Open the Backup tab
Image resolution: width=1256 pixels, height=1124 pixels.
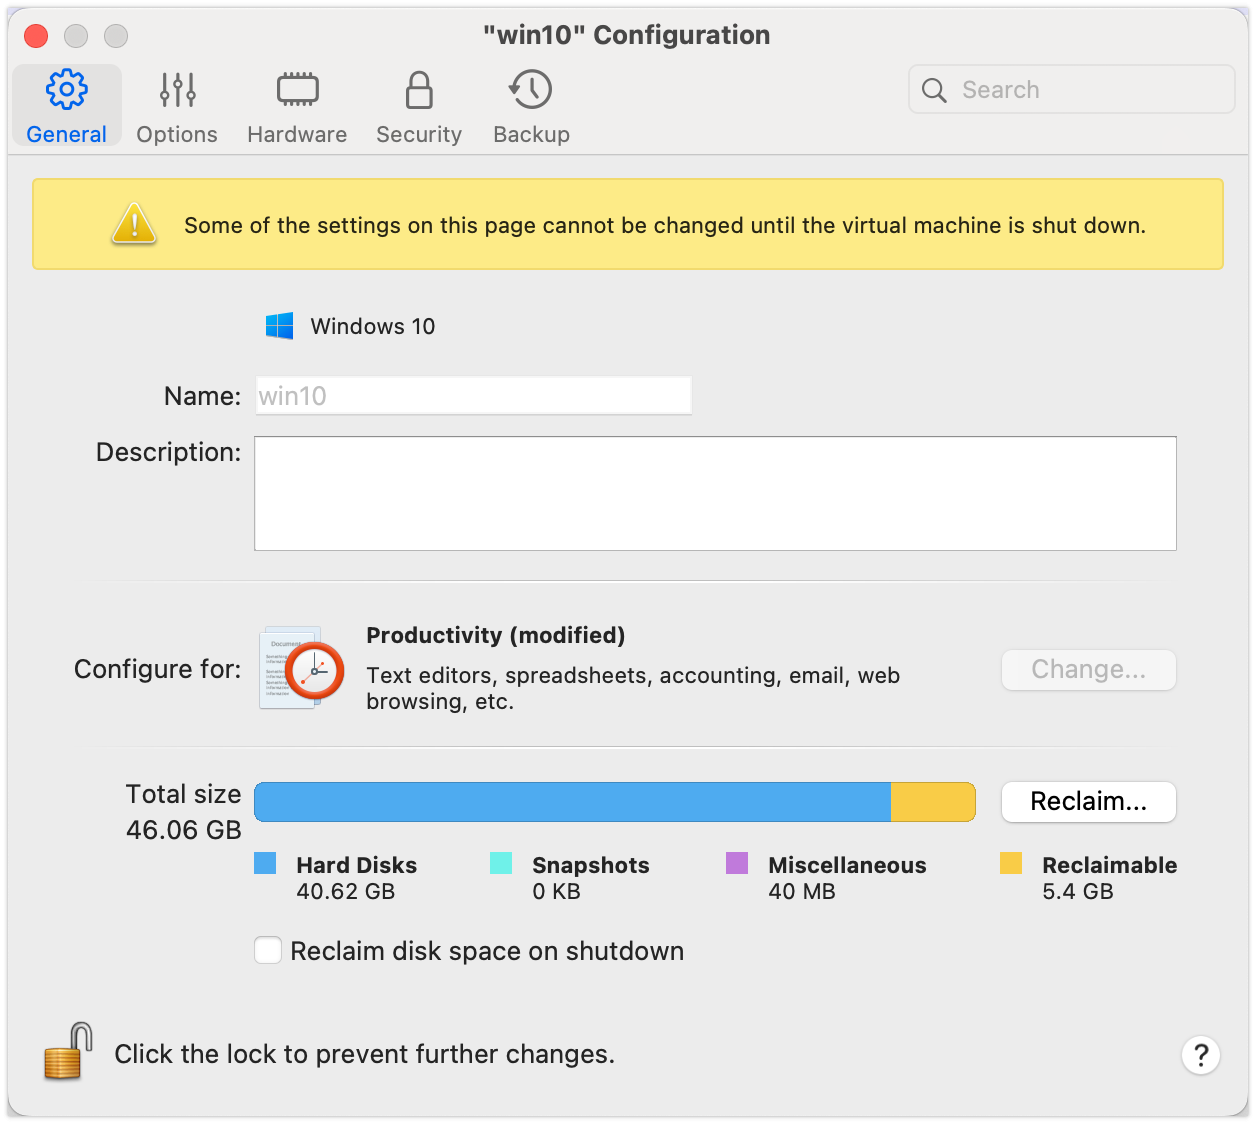pos(531,108)
